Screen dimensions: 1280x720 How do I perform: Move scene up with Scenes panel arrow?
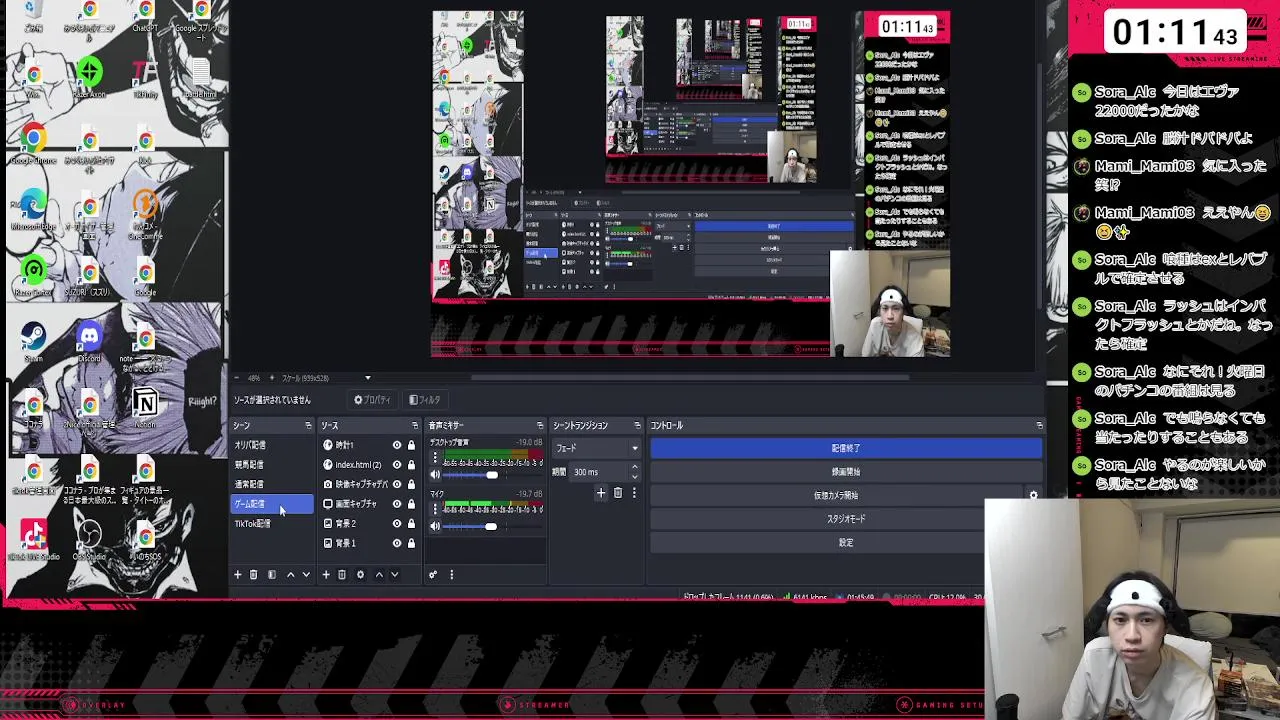click(290, 575)
